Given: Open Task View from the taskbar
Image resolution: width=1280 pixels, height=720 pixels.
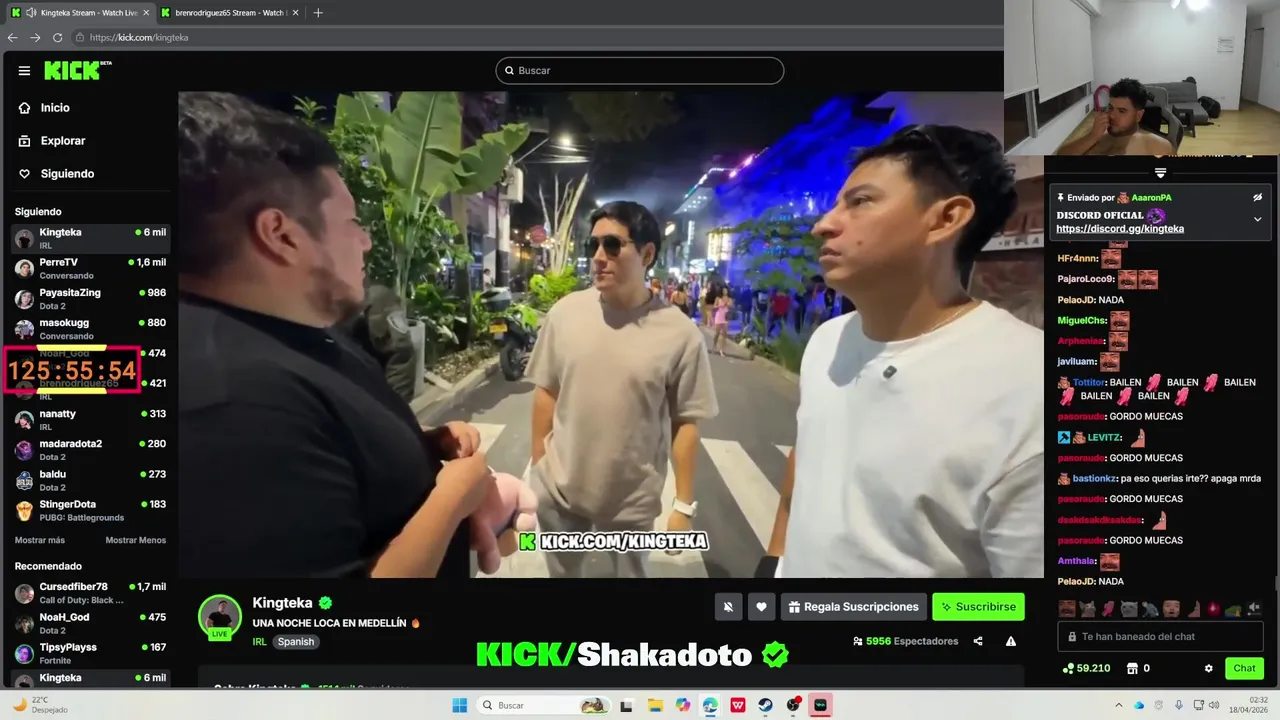Looking at the screenshot, I should tap(627, 705).
